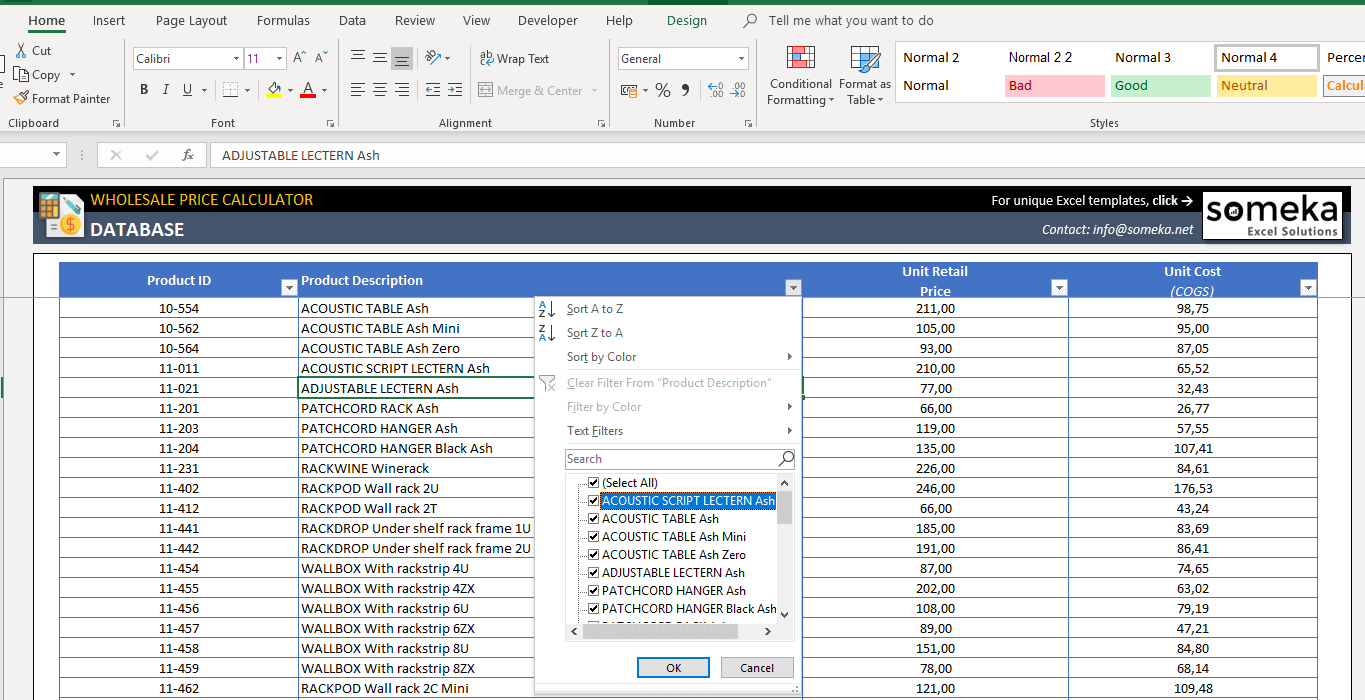Click OK to apply the filter
1365x700 pixels.
673,667
